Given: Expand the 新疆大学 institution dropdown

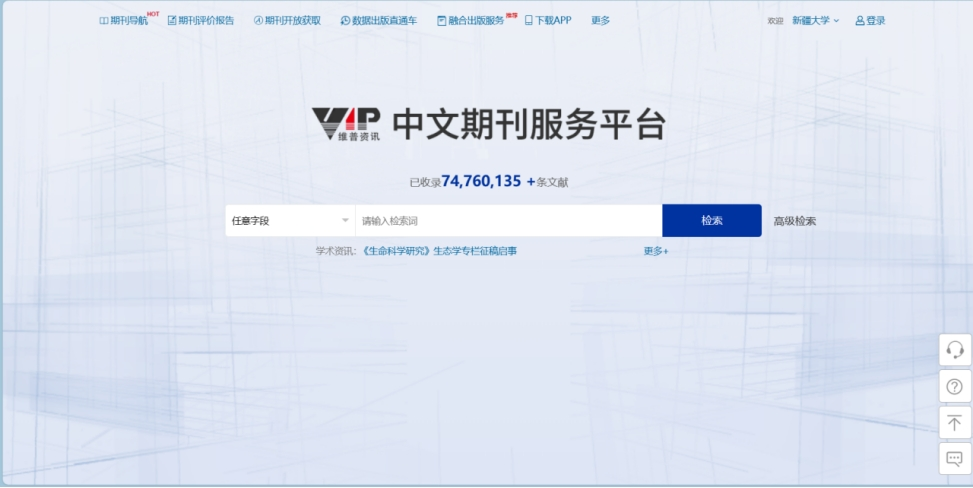Looking at the screenshot, I should pos(815,20).
